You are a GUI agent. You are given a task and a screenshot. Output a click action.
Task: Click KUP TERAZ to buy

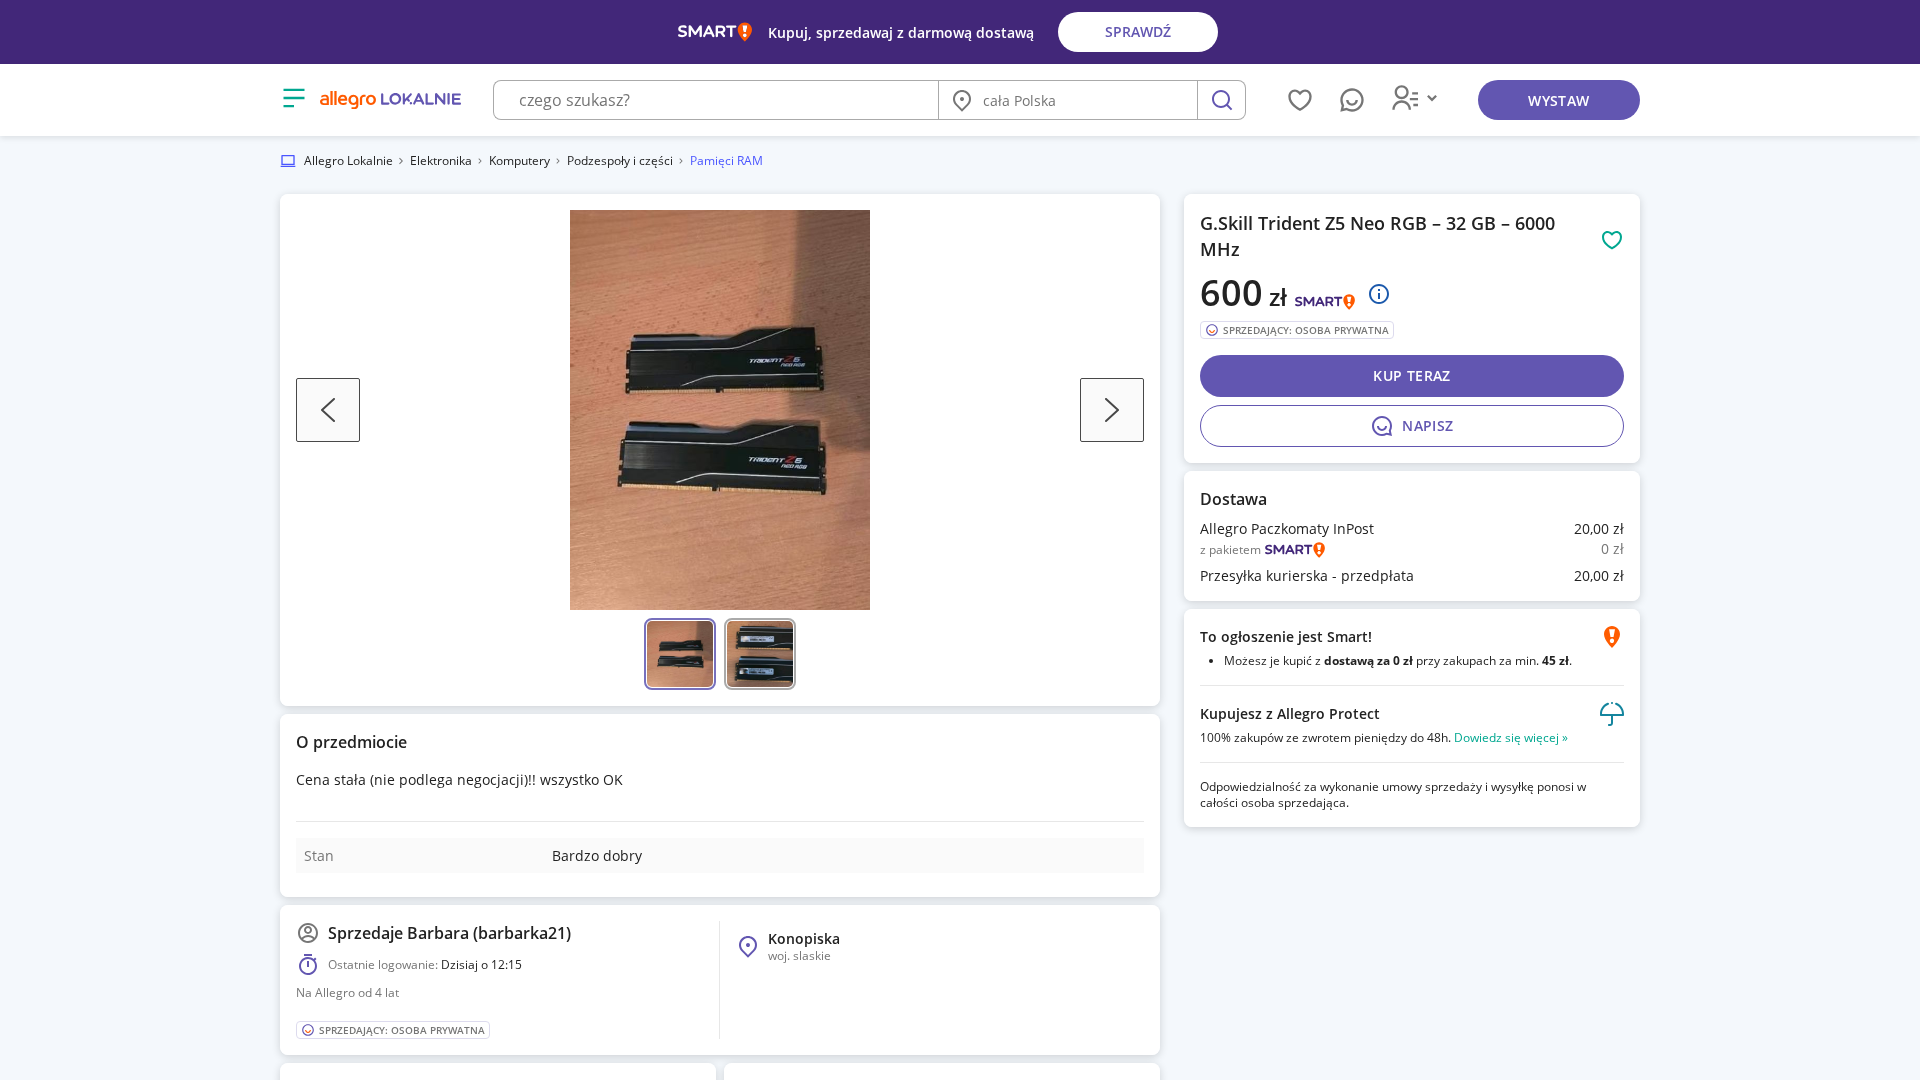click(x=1412, y=376)
